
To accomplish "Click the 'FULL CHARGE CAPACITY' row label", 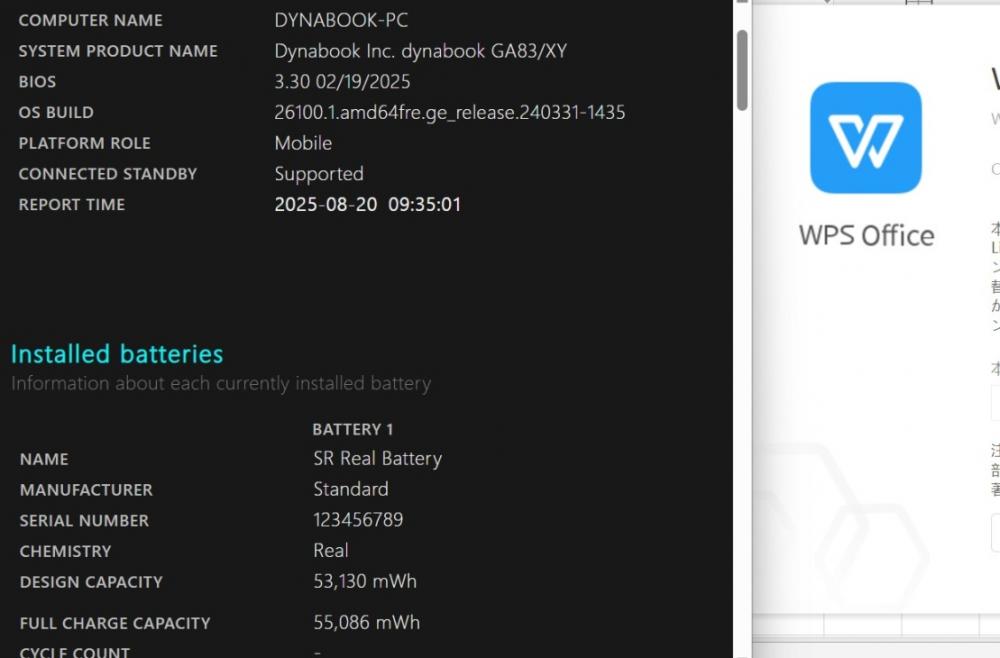I will [115, 623].
